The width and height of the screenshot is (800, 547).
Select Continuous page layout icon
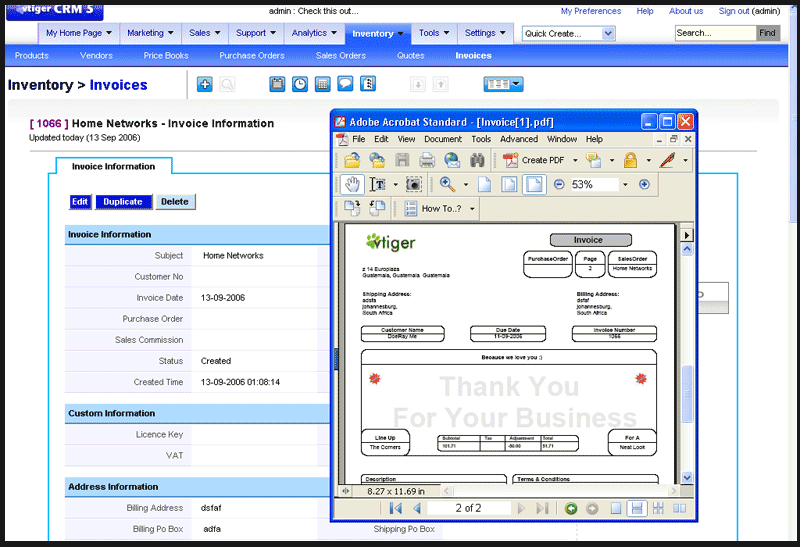coord(637,508)
